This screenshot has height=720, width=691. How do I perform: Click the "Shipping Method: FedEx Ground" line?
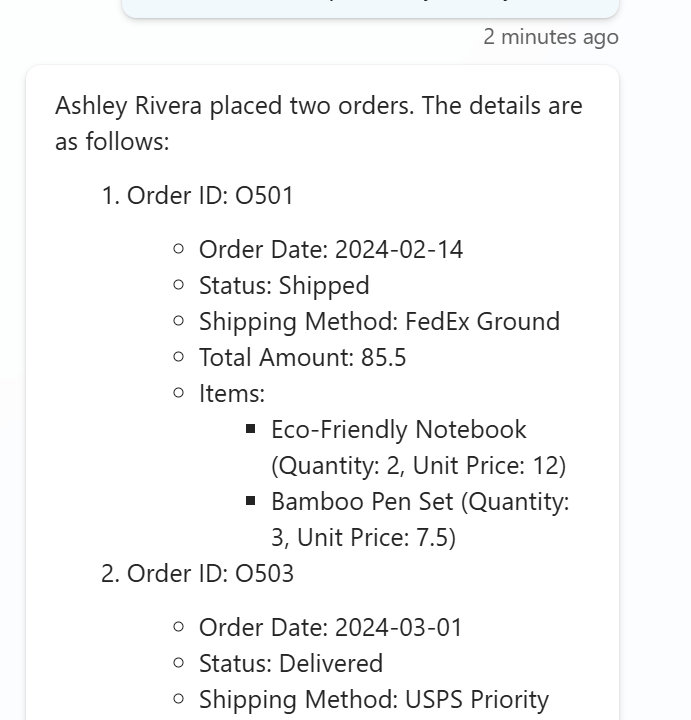[379, 321]
